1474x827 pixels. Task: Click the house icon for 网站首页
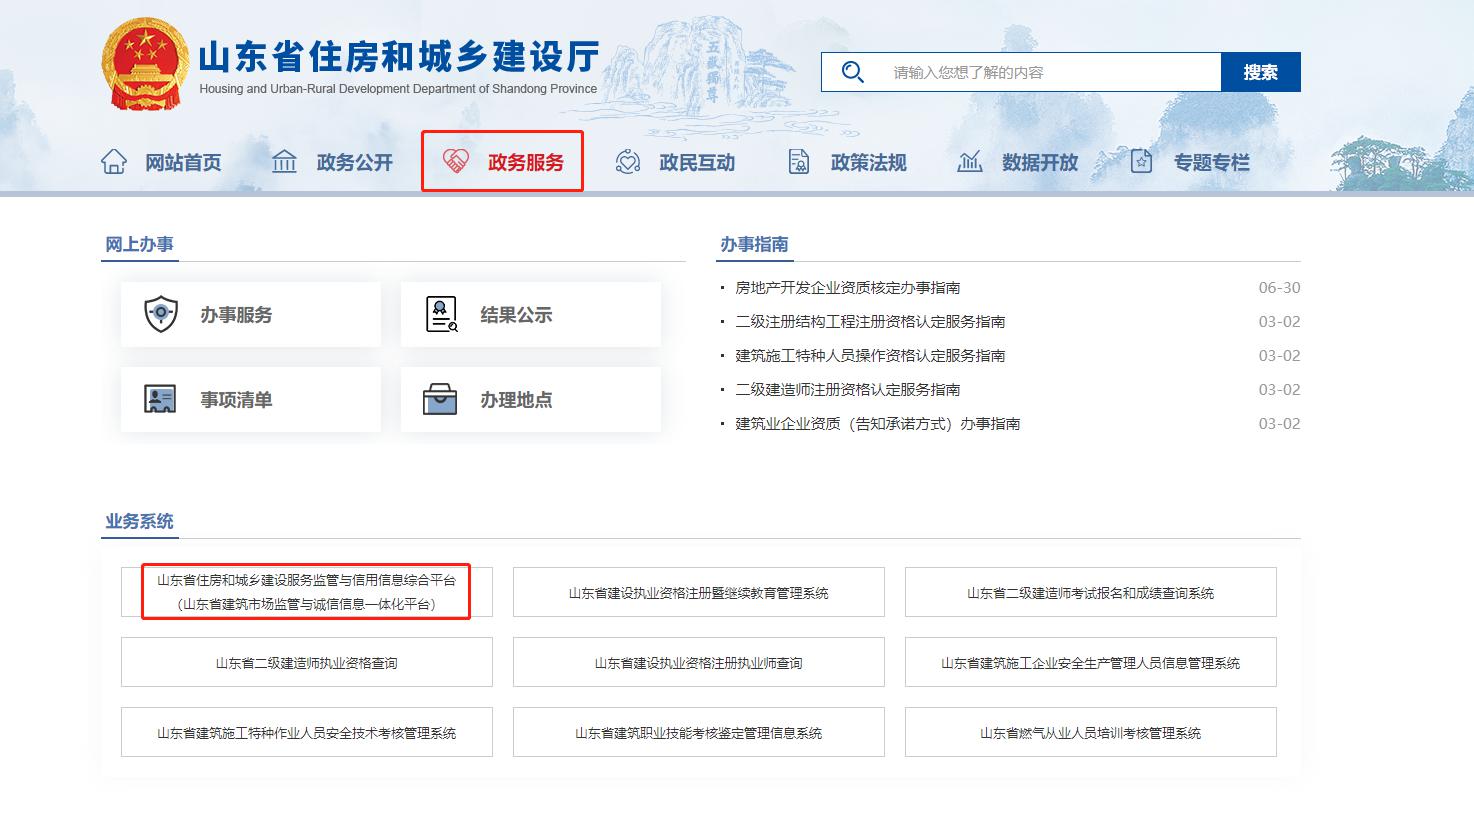tap(114, 162)
